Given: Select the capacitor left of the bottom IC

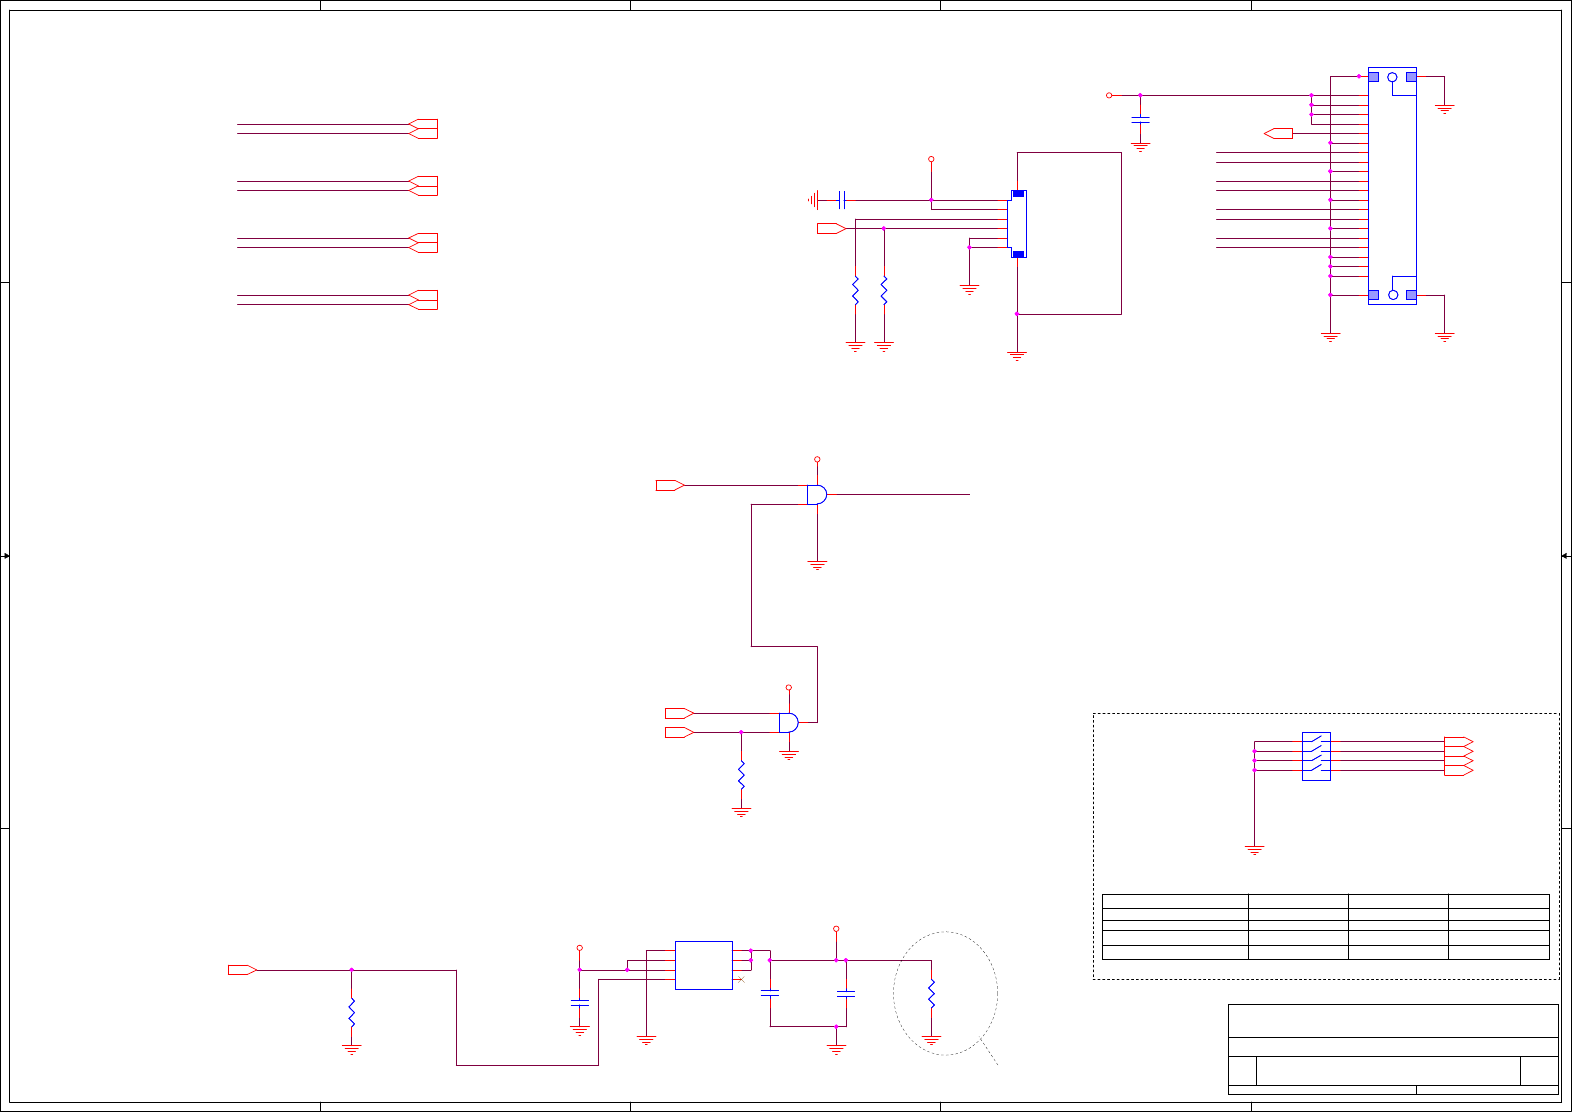Looking at the screenshot, I should pos(579,1002).
